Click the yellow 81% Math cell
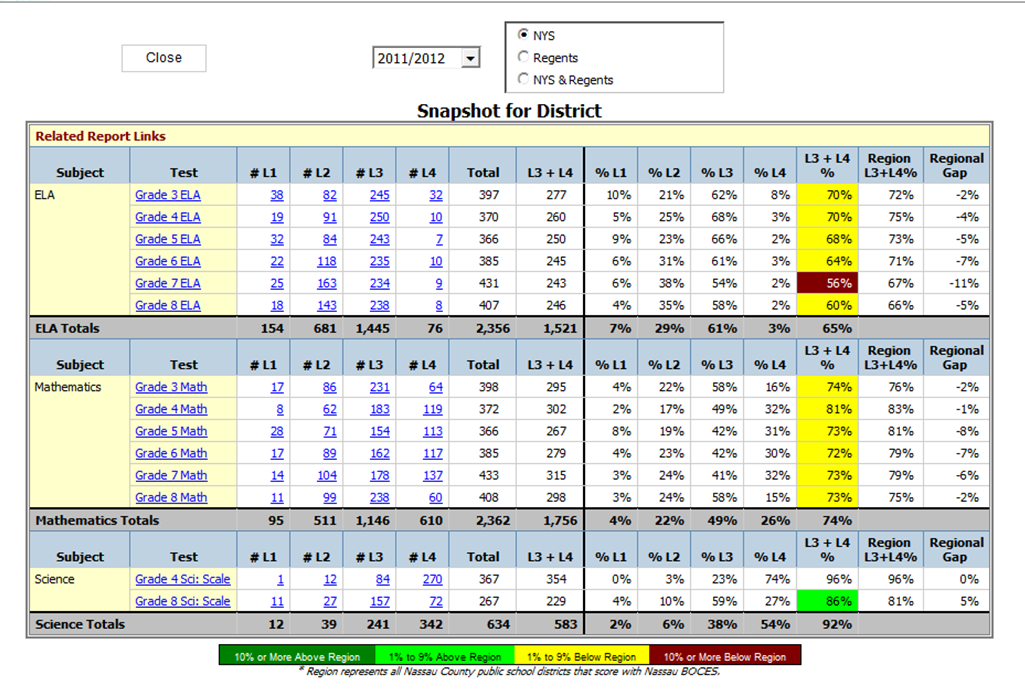The image size is (1025, 698). pyautogui.click(x=828, y=409)
